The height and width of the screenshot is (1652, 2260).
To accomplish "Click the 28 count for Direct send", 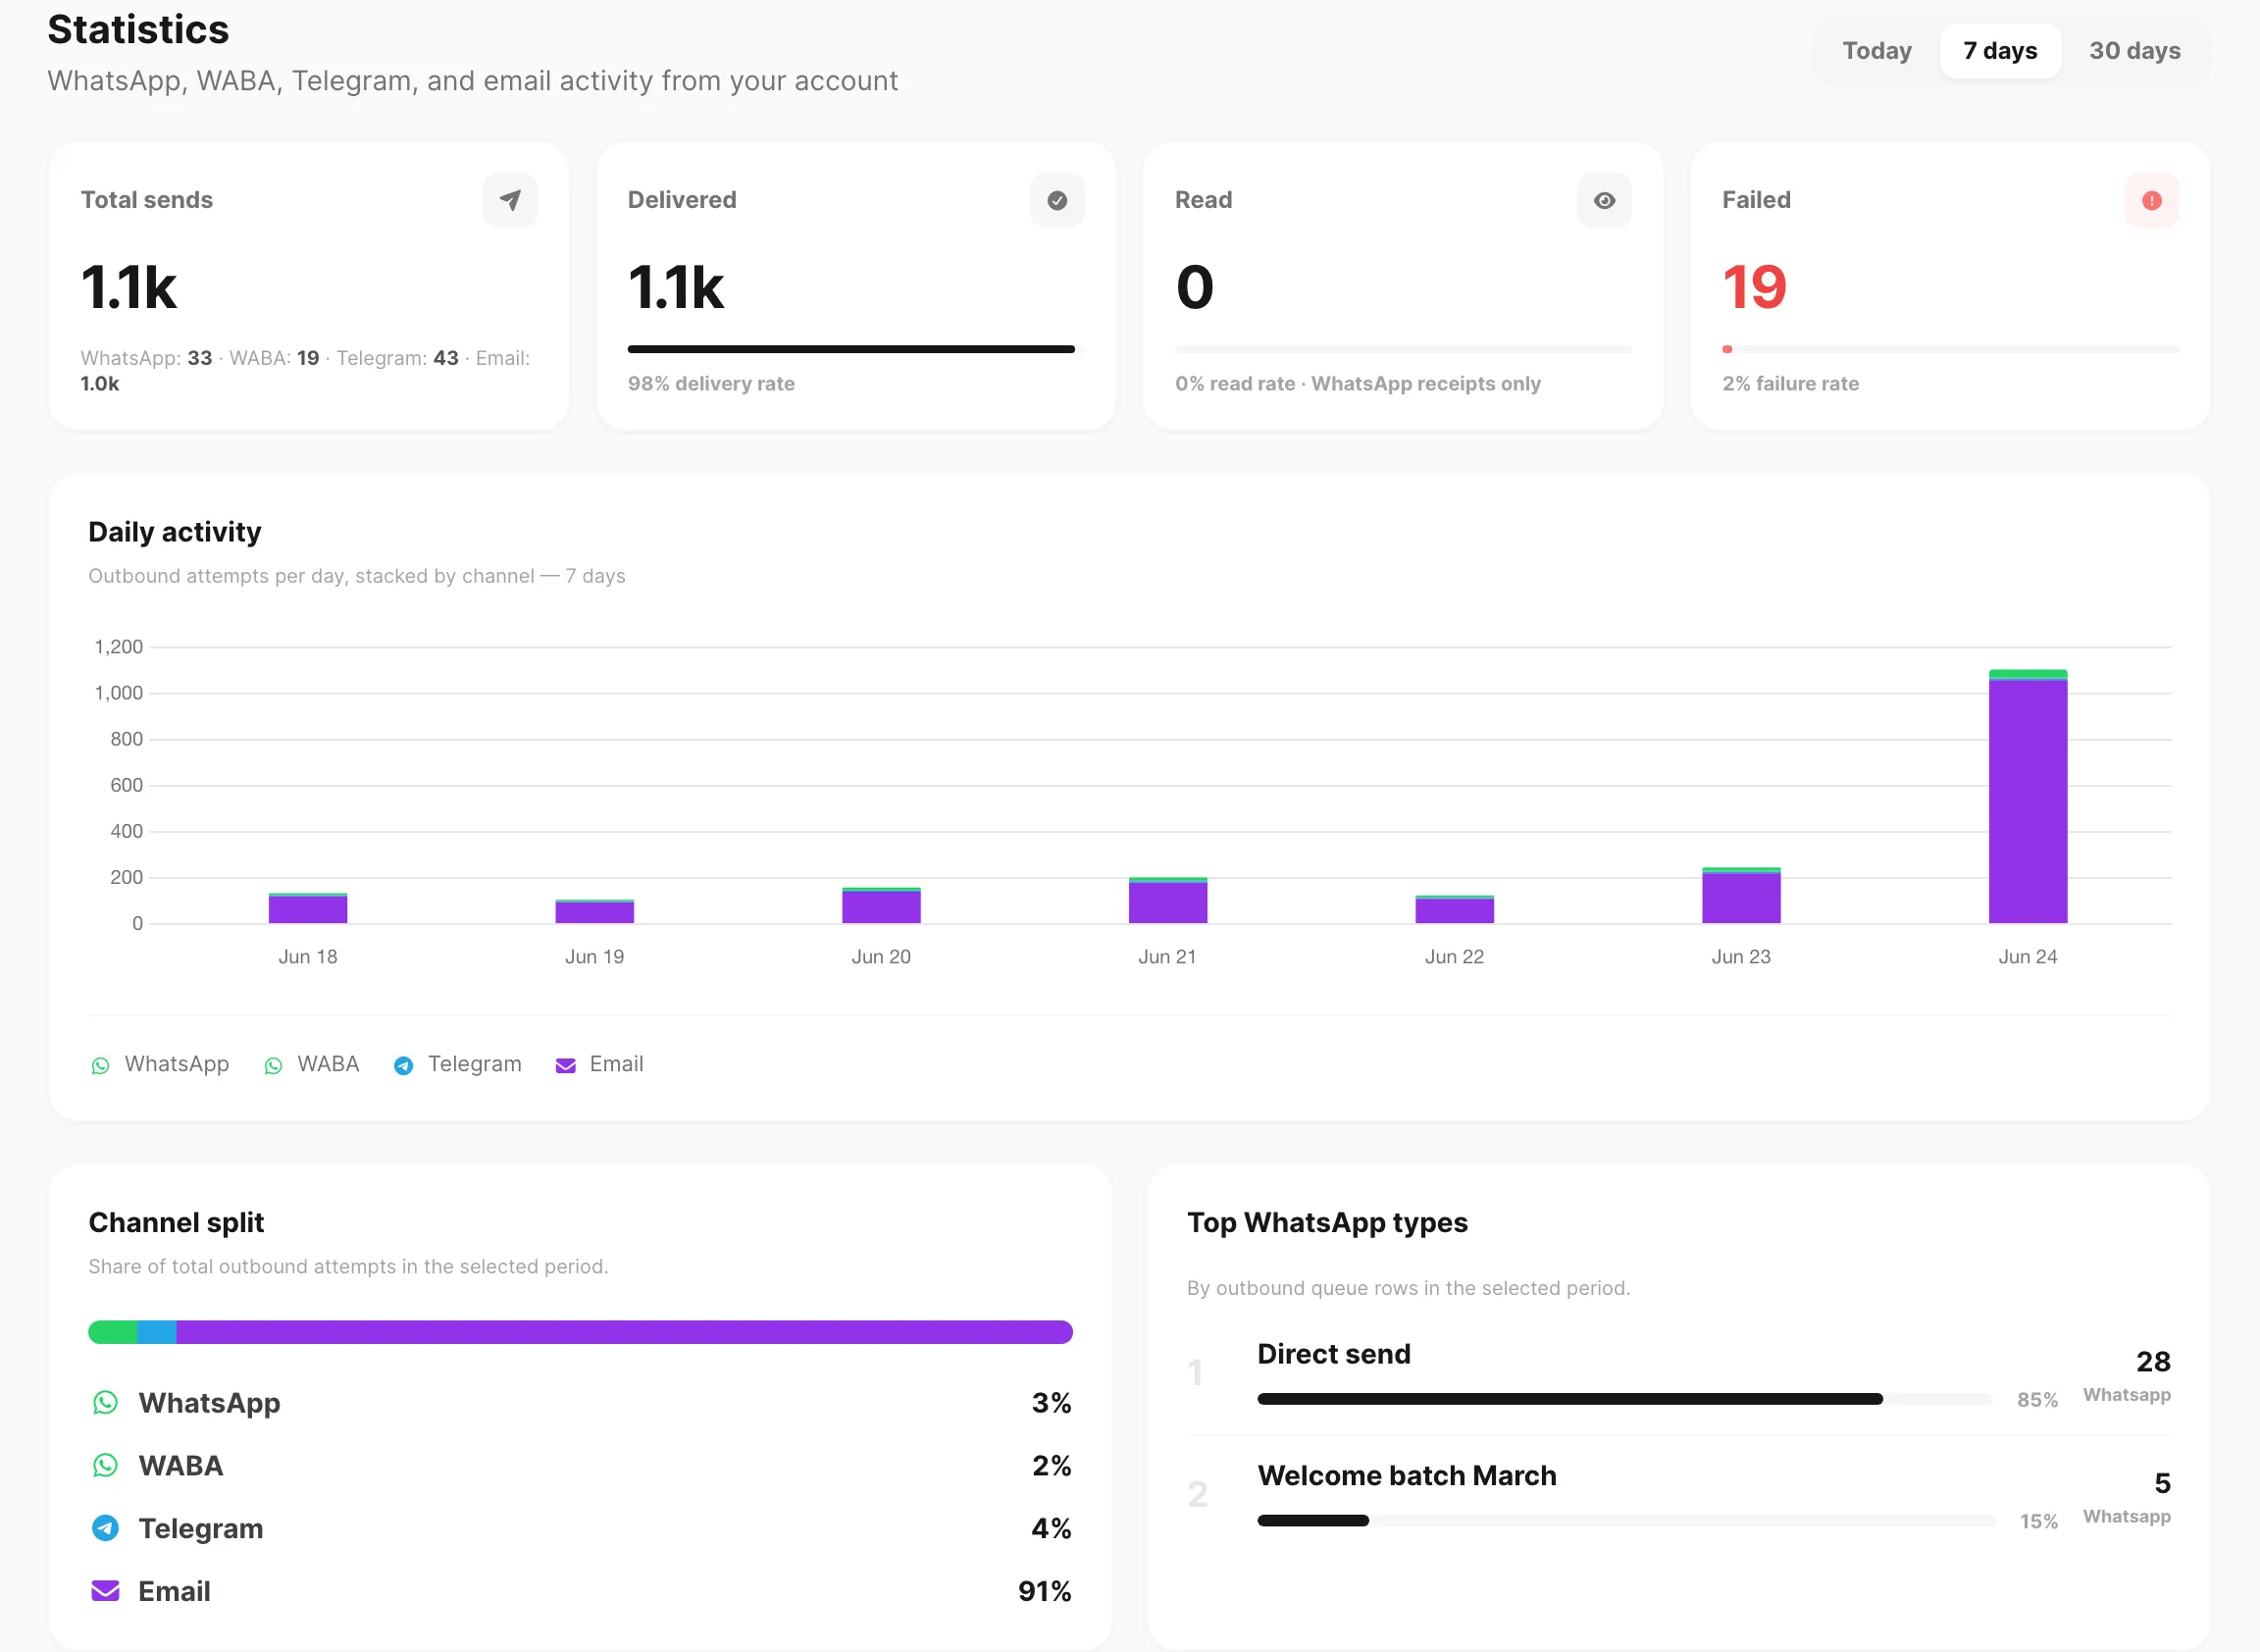I will (2152, 1361).
